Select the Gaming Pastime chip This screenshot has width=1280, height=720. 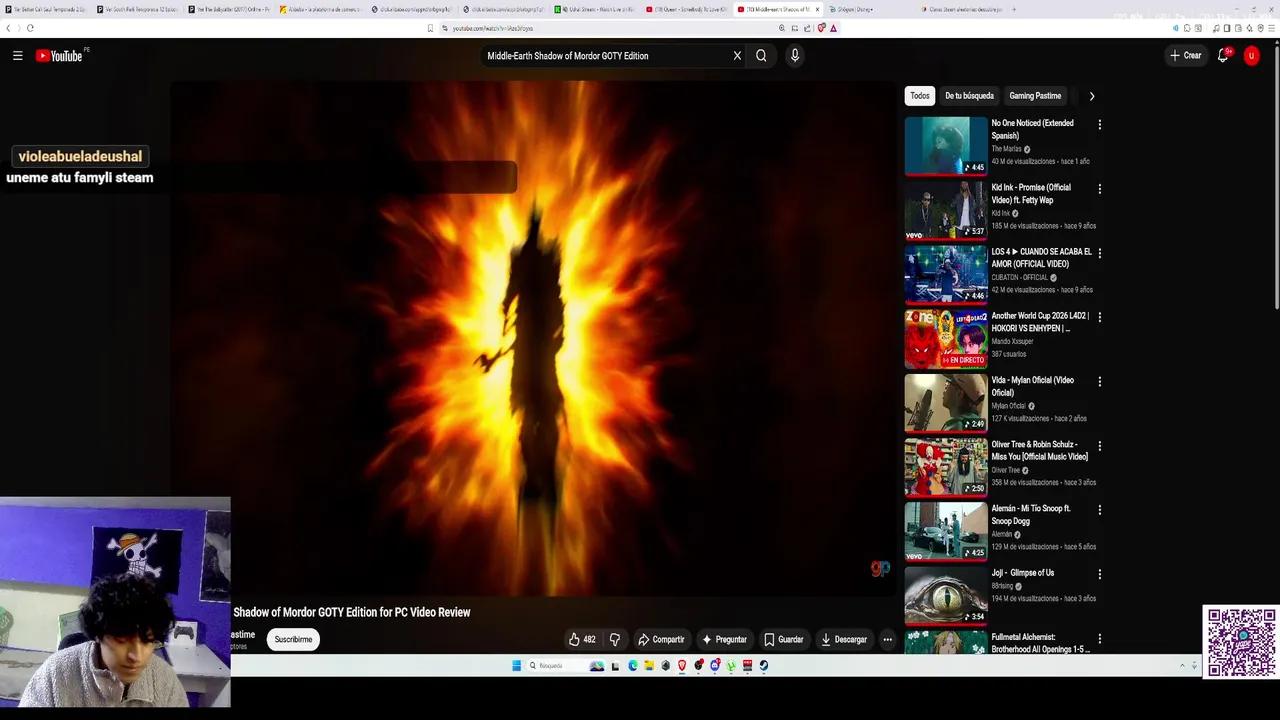[1035, 96]
